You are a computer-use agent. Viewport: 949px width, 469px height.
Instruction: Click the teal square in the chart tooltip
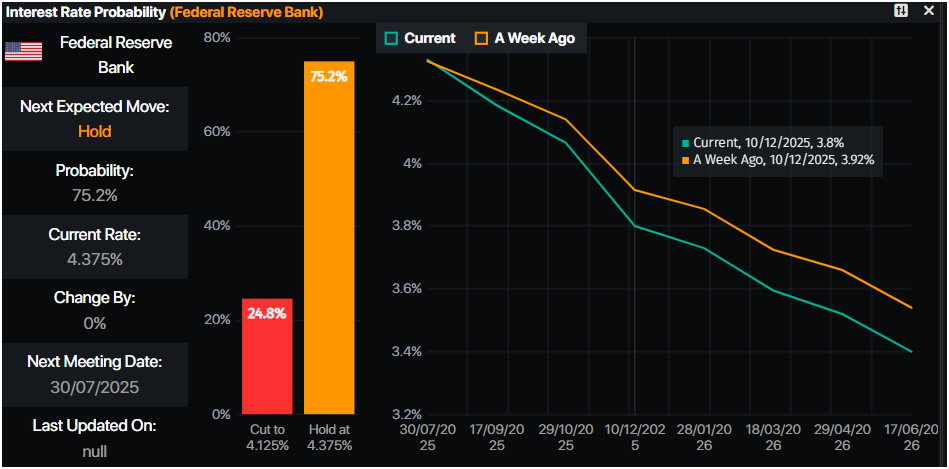(684, 143)
